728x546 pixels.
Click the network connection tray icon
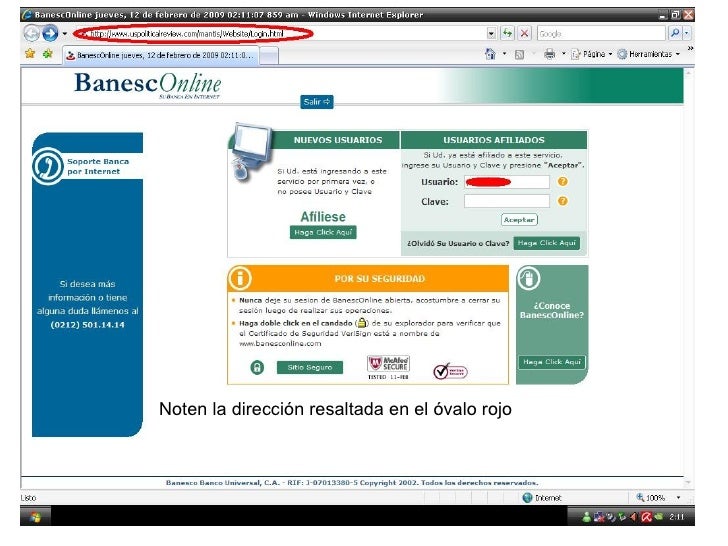pos(599,517)
